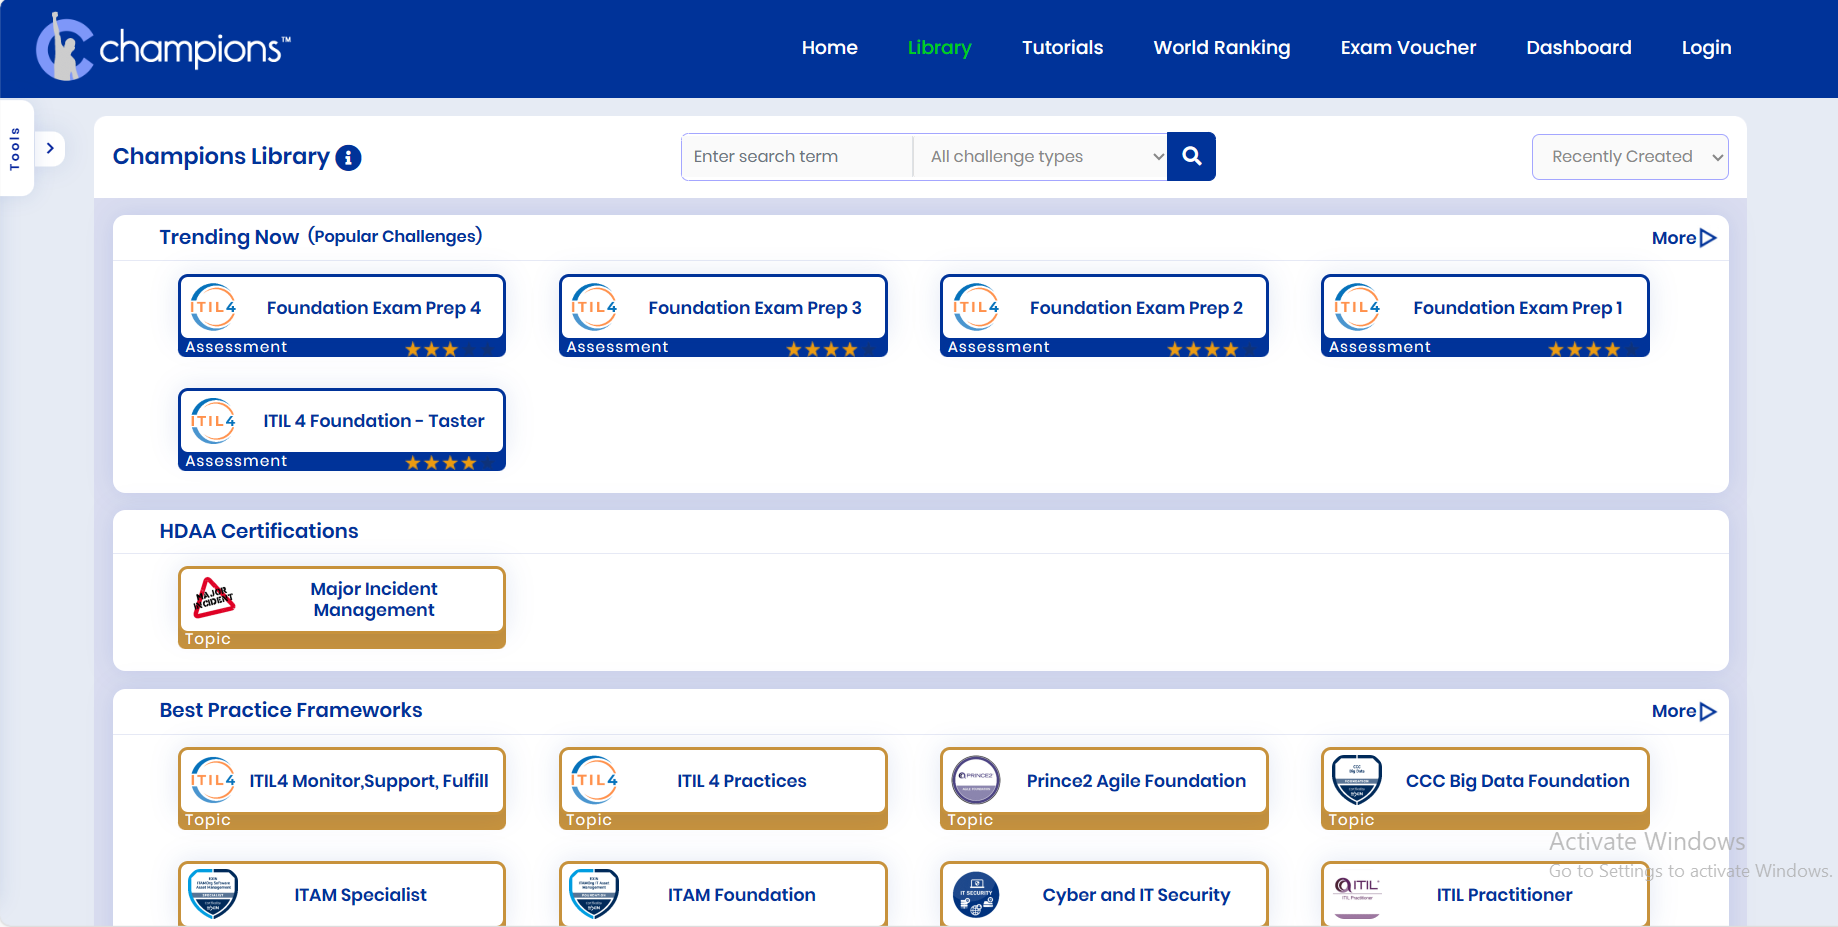Click the Prince2 Agile Foundation badge icon
Screen dimensions: 1838x927
(976, 780)
